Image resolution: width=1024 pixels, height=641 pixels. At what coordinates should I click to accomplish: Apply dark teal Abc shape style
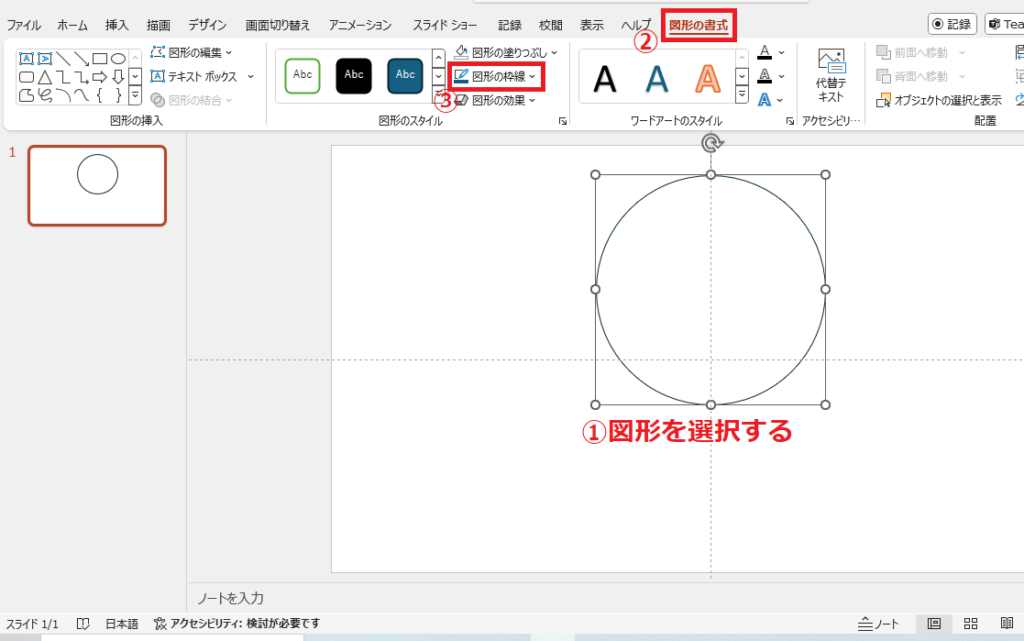click(405, 76)
